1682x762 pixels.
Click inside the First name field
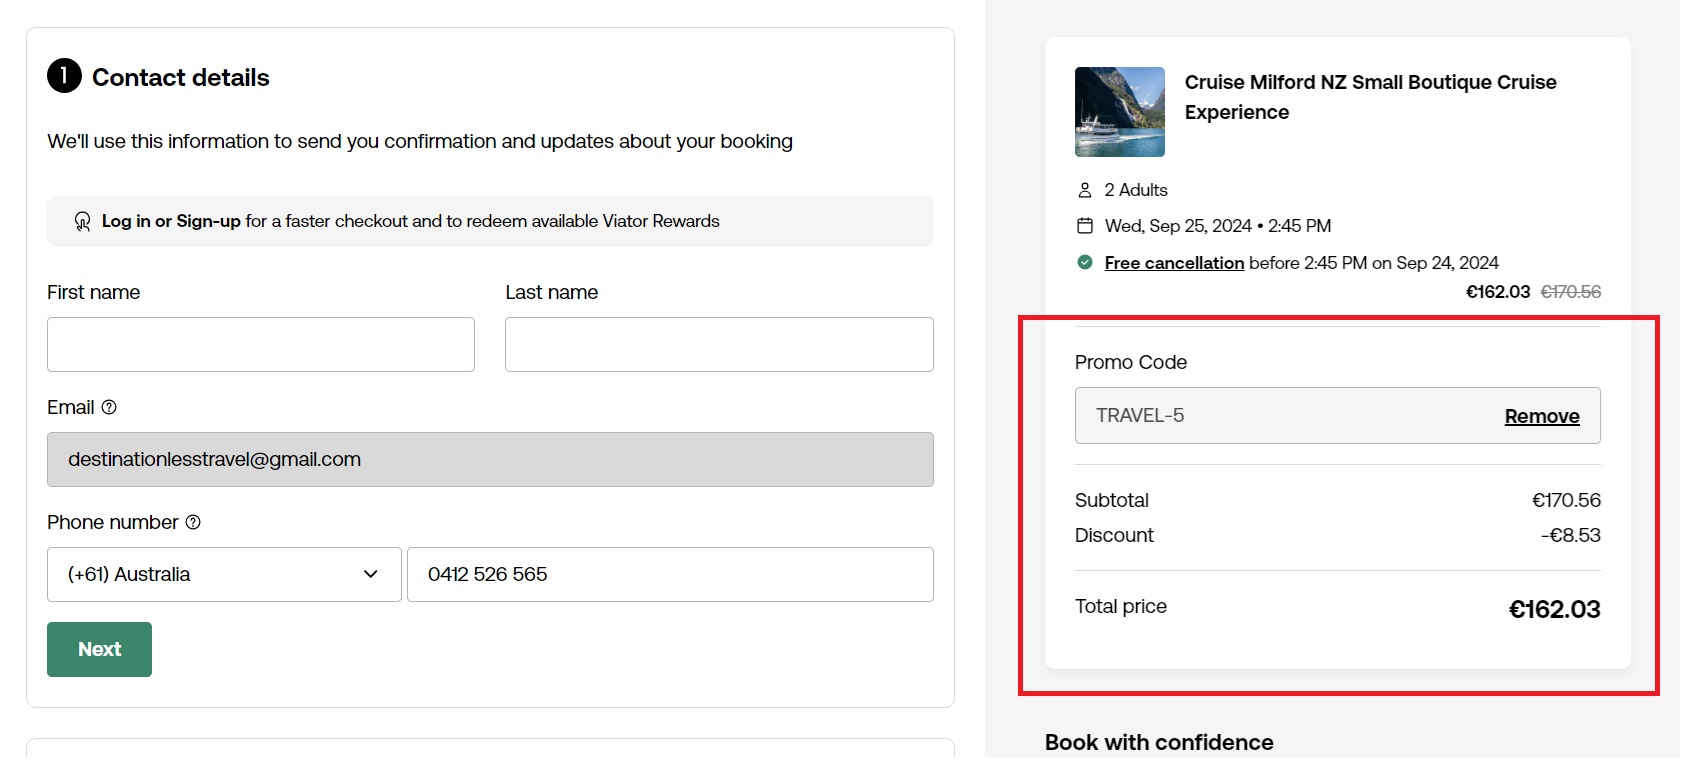(260, 344)
